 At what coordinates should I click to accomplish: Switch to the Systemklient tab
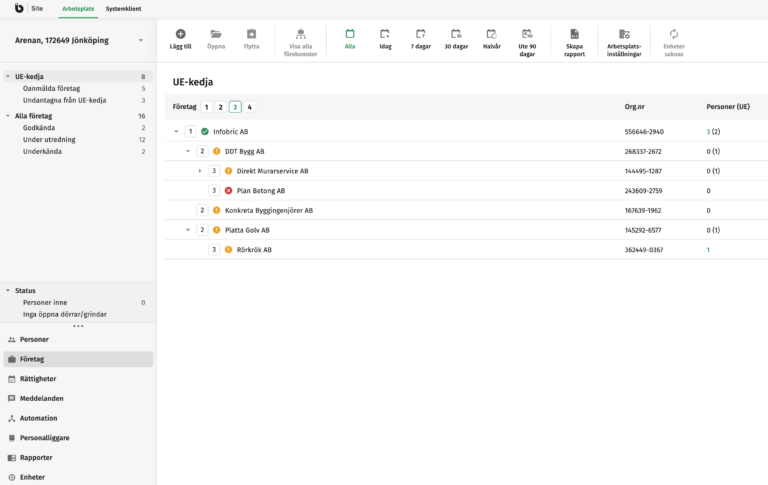[124, 8]
